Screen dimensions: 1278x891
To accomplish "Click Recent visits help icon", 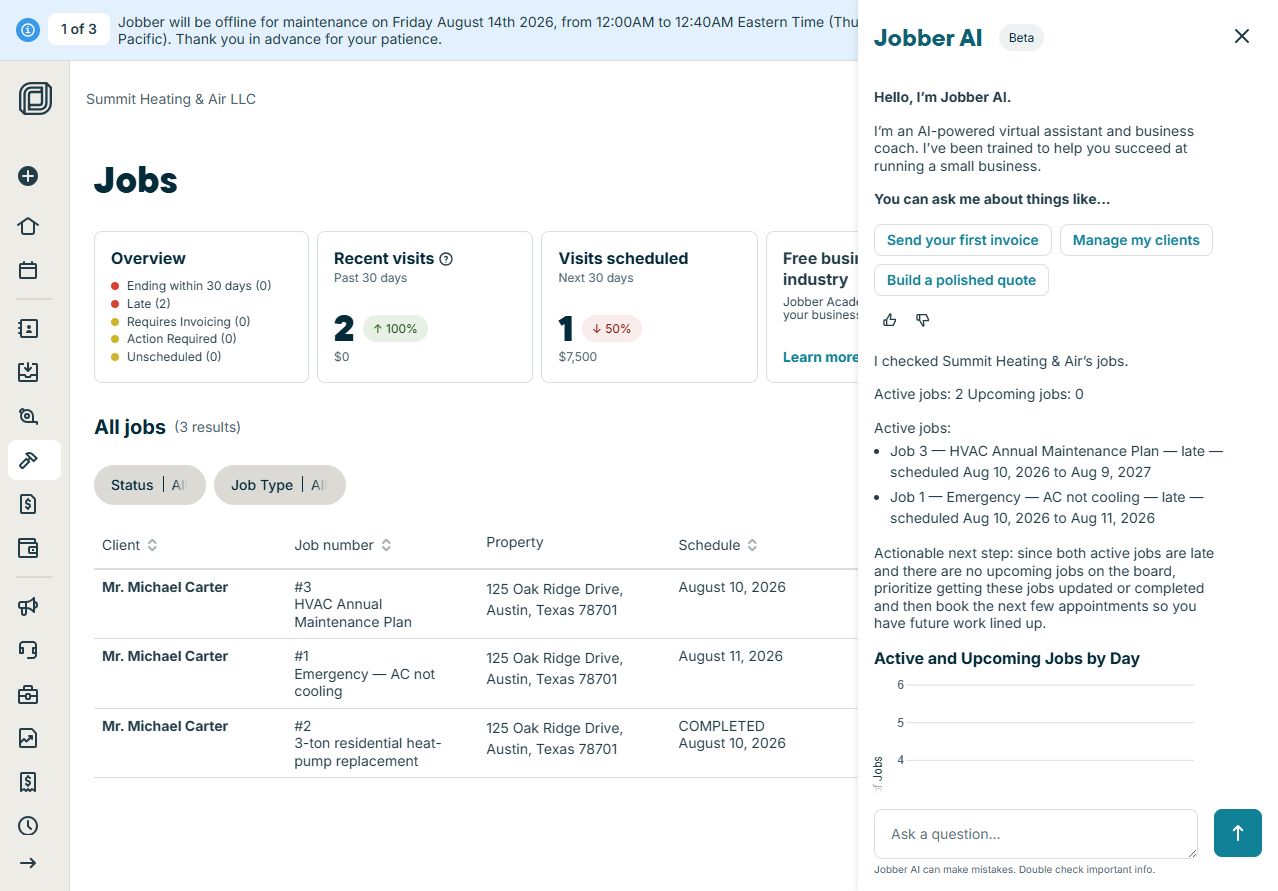I will tap(446, 259).
